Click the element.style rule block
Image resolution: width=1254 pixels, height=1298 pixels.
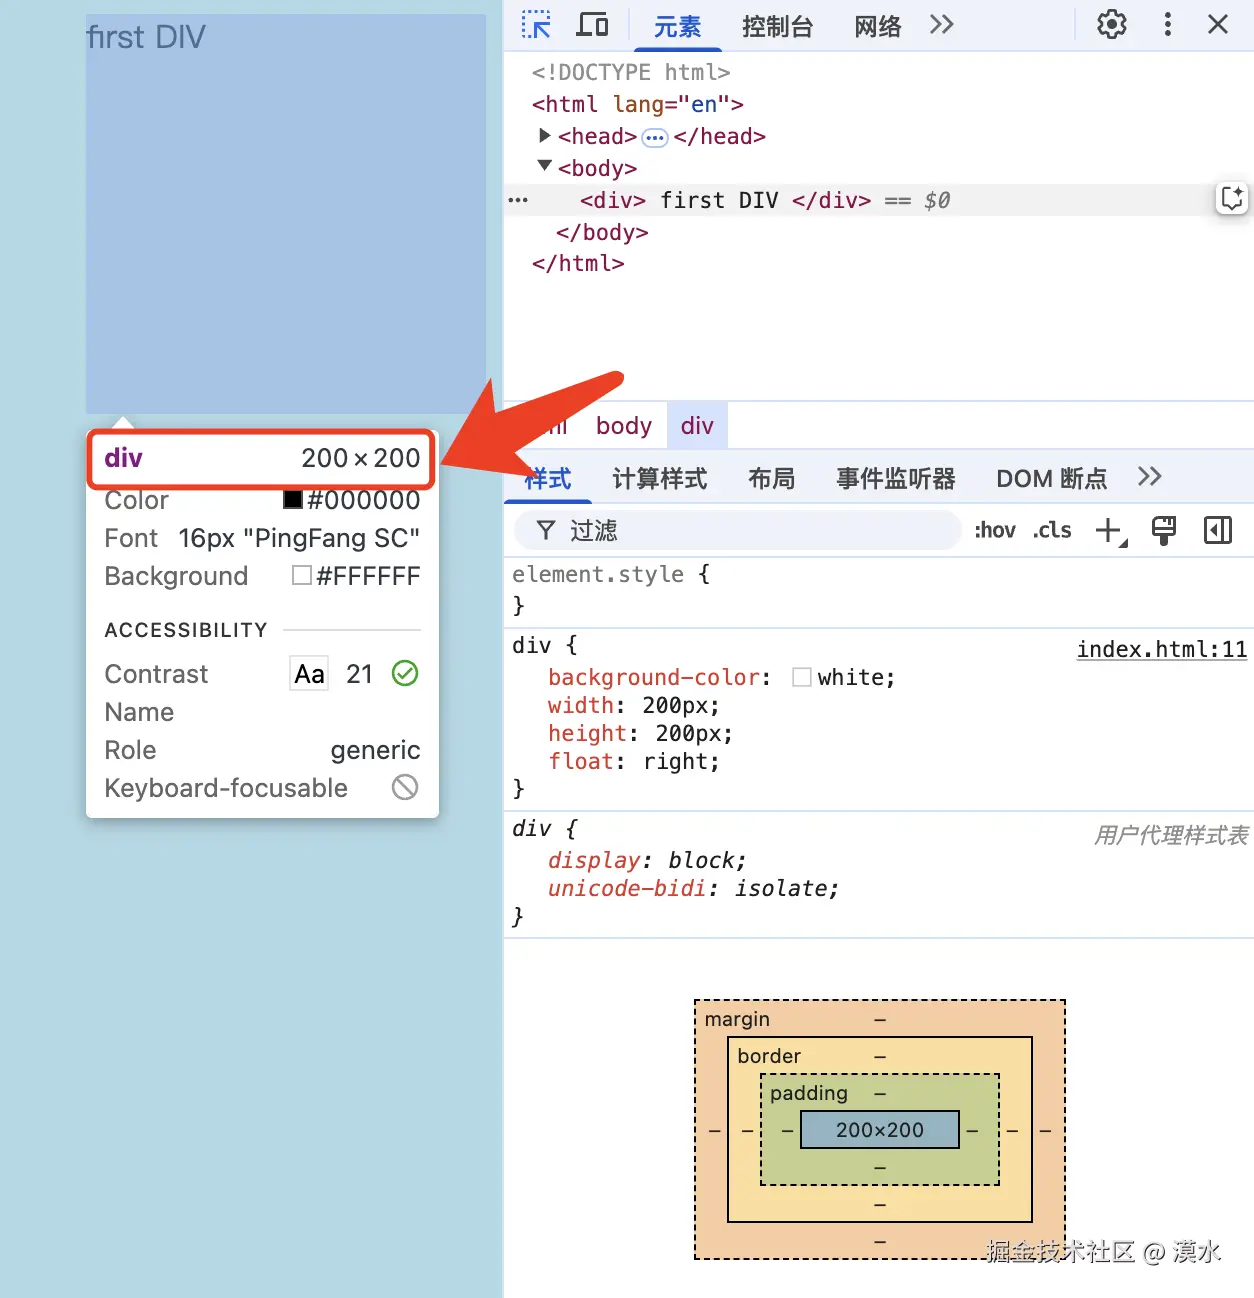[878, 590]
